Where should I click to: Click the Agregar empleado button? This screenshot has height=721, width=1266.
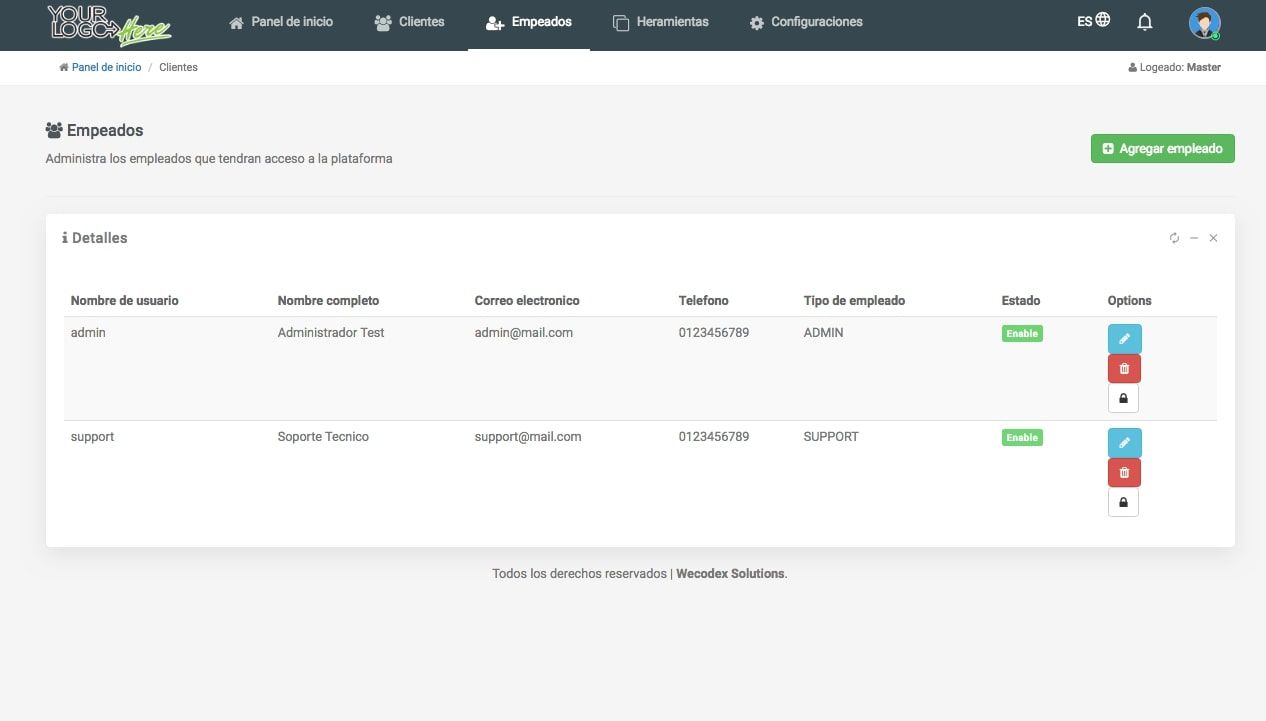(1162, 149)
